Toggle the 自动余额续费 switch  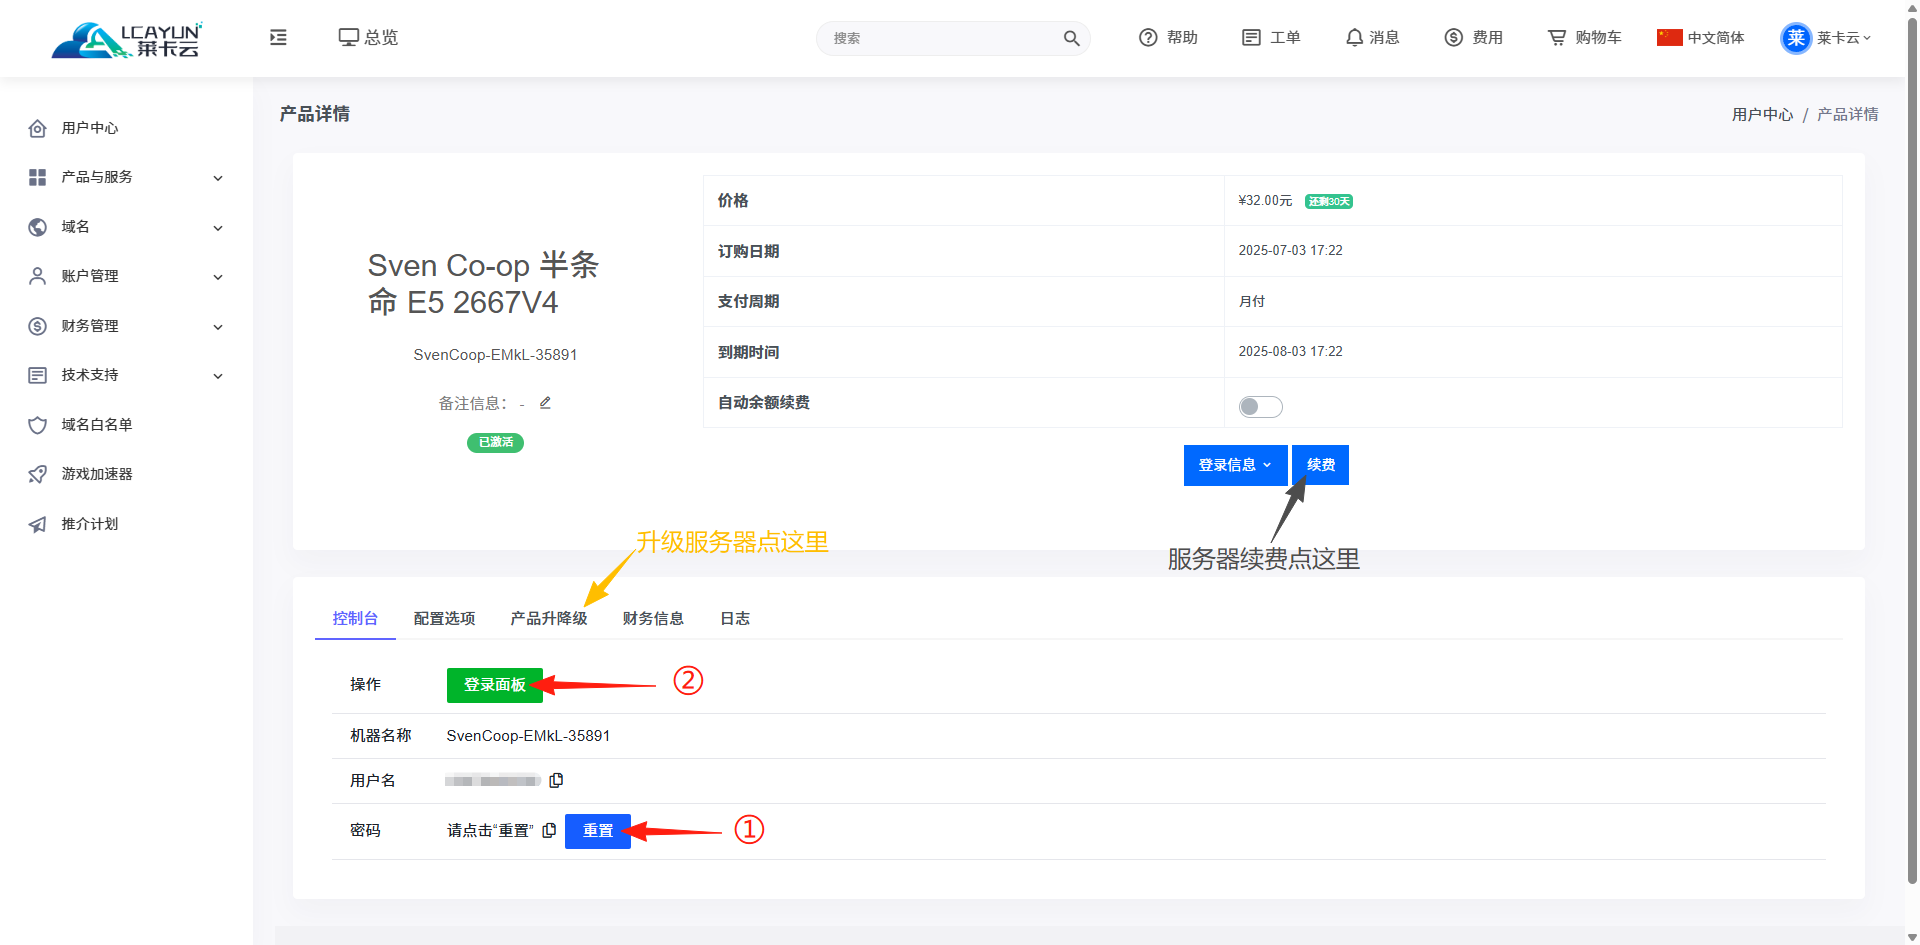click(x=1260, y=406)
